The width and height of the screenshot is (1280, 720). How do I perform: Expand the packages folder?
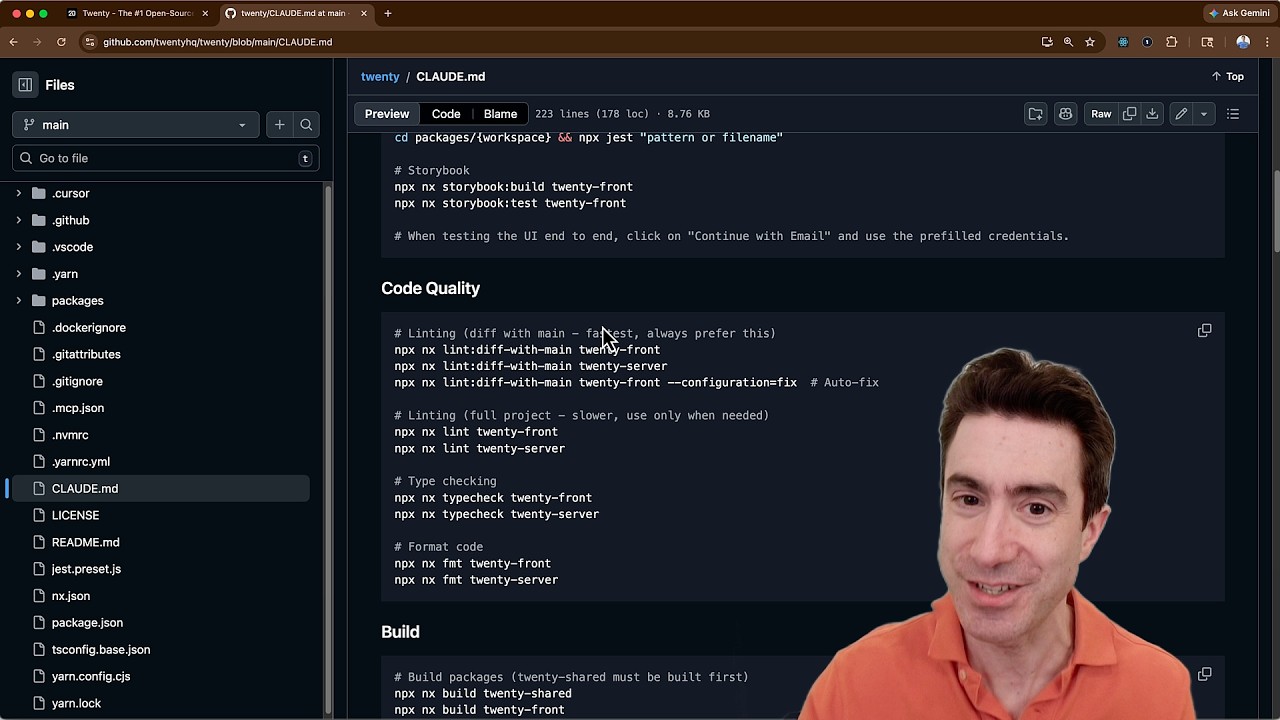click(18, 301)
